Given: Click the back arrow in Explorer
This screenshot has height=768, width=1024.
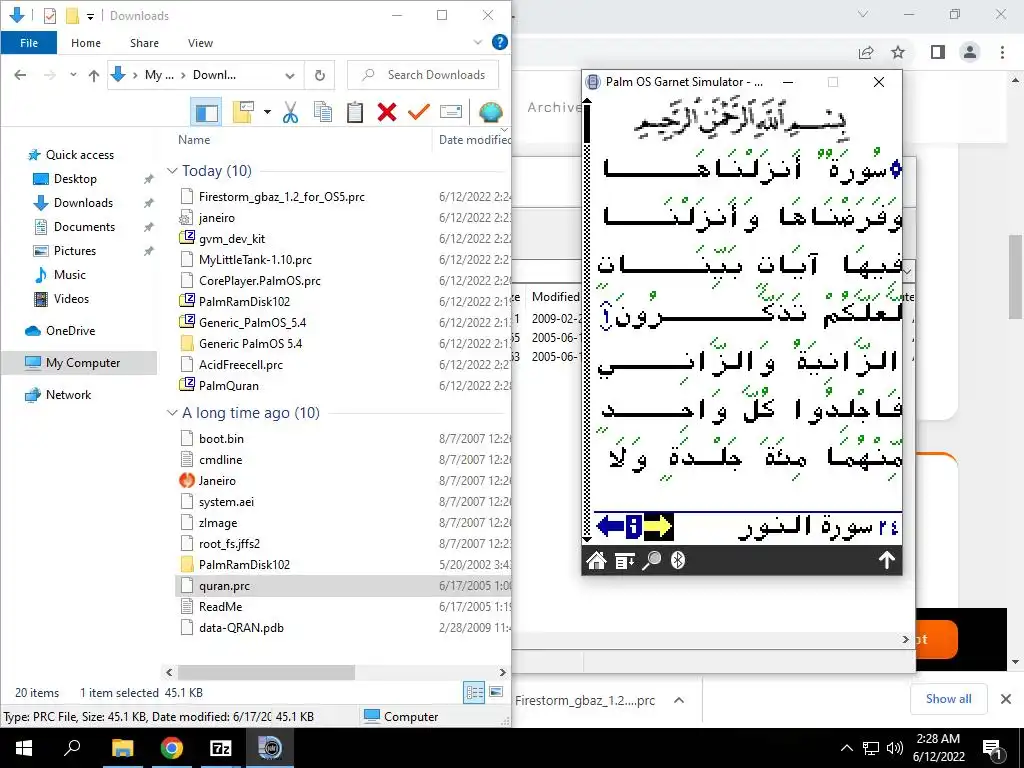Looking at the screenshot, I should click(20, 75).
